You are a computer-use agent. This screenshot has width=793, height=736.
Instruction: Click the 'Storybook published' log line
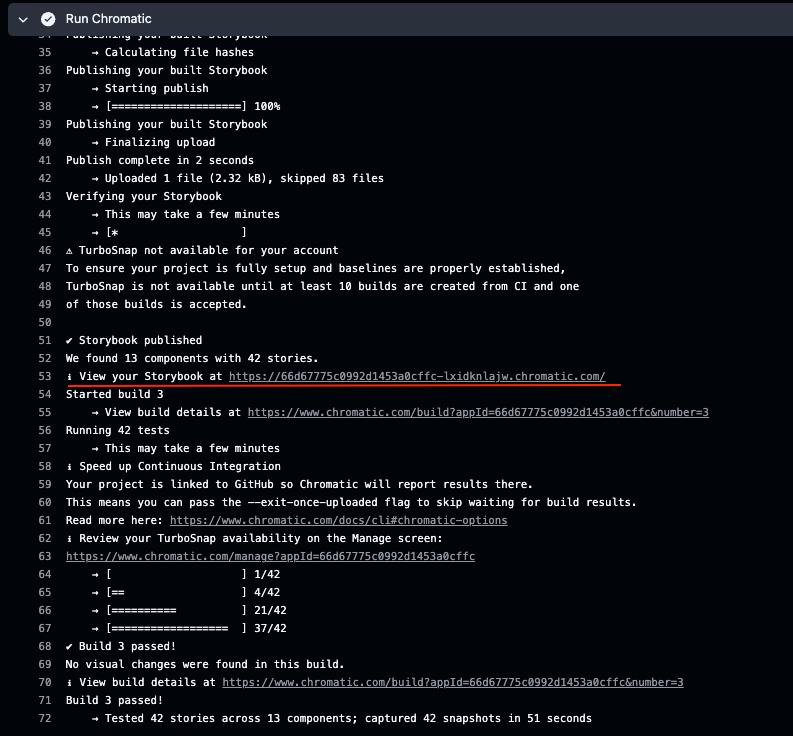click(x=134, y=340)
